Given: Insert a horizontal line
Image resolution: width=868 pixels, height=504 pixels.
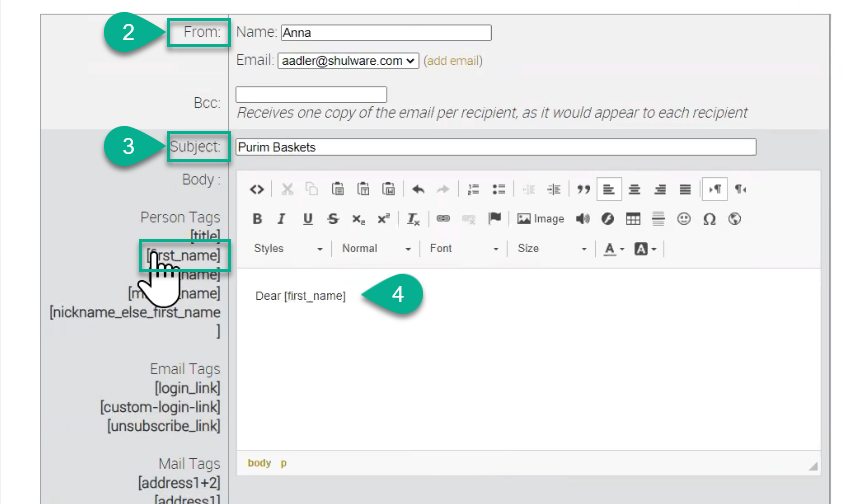Looking at the screenshot, I should click(x=658, y=219).
